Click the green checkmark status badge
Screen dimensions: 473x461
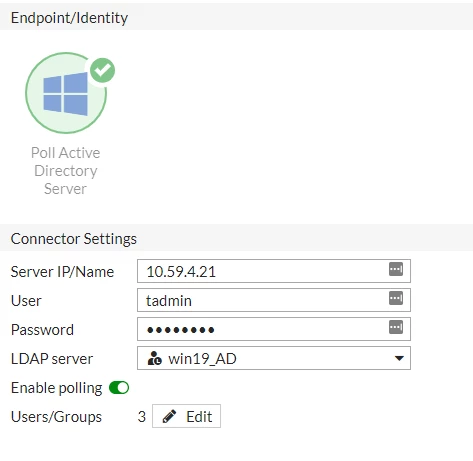coord(103,70)
